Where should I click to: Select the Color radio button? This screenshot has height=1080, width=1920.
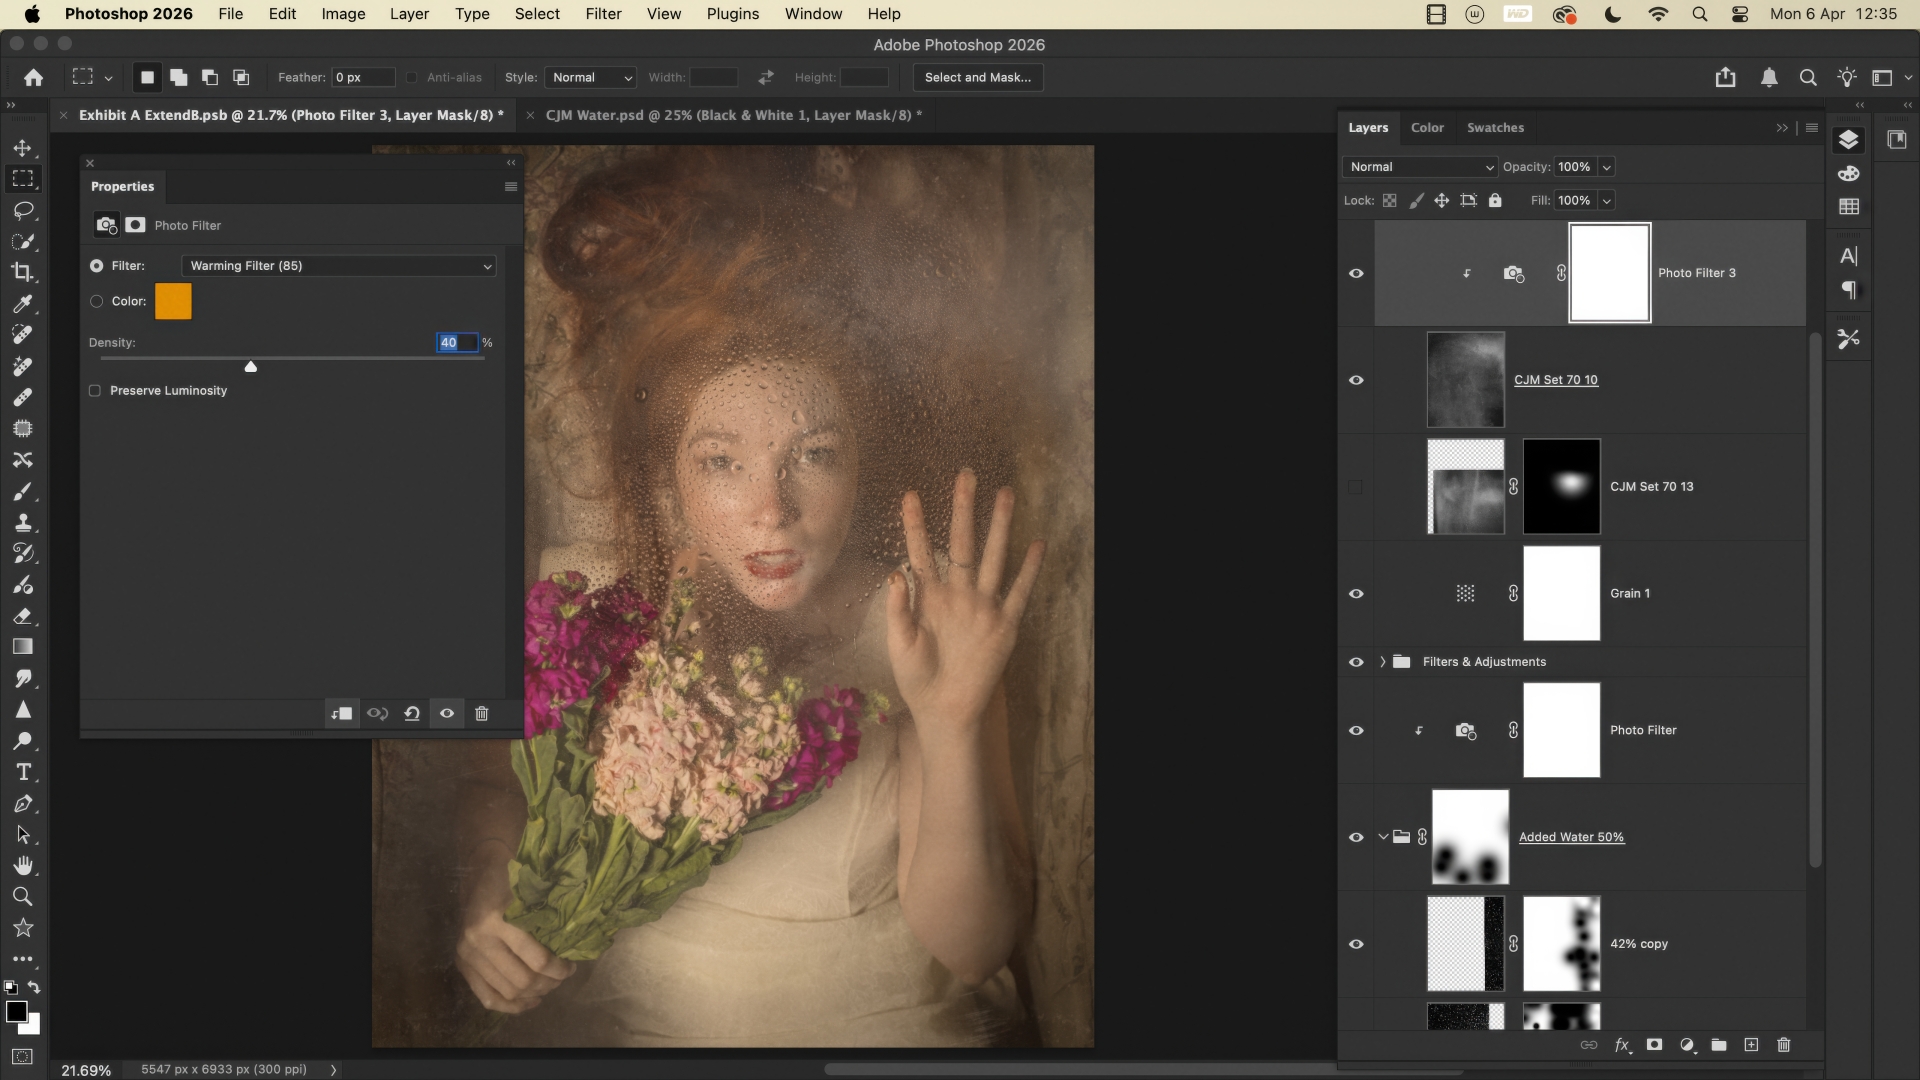click(97, 301)
